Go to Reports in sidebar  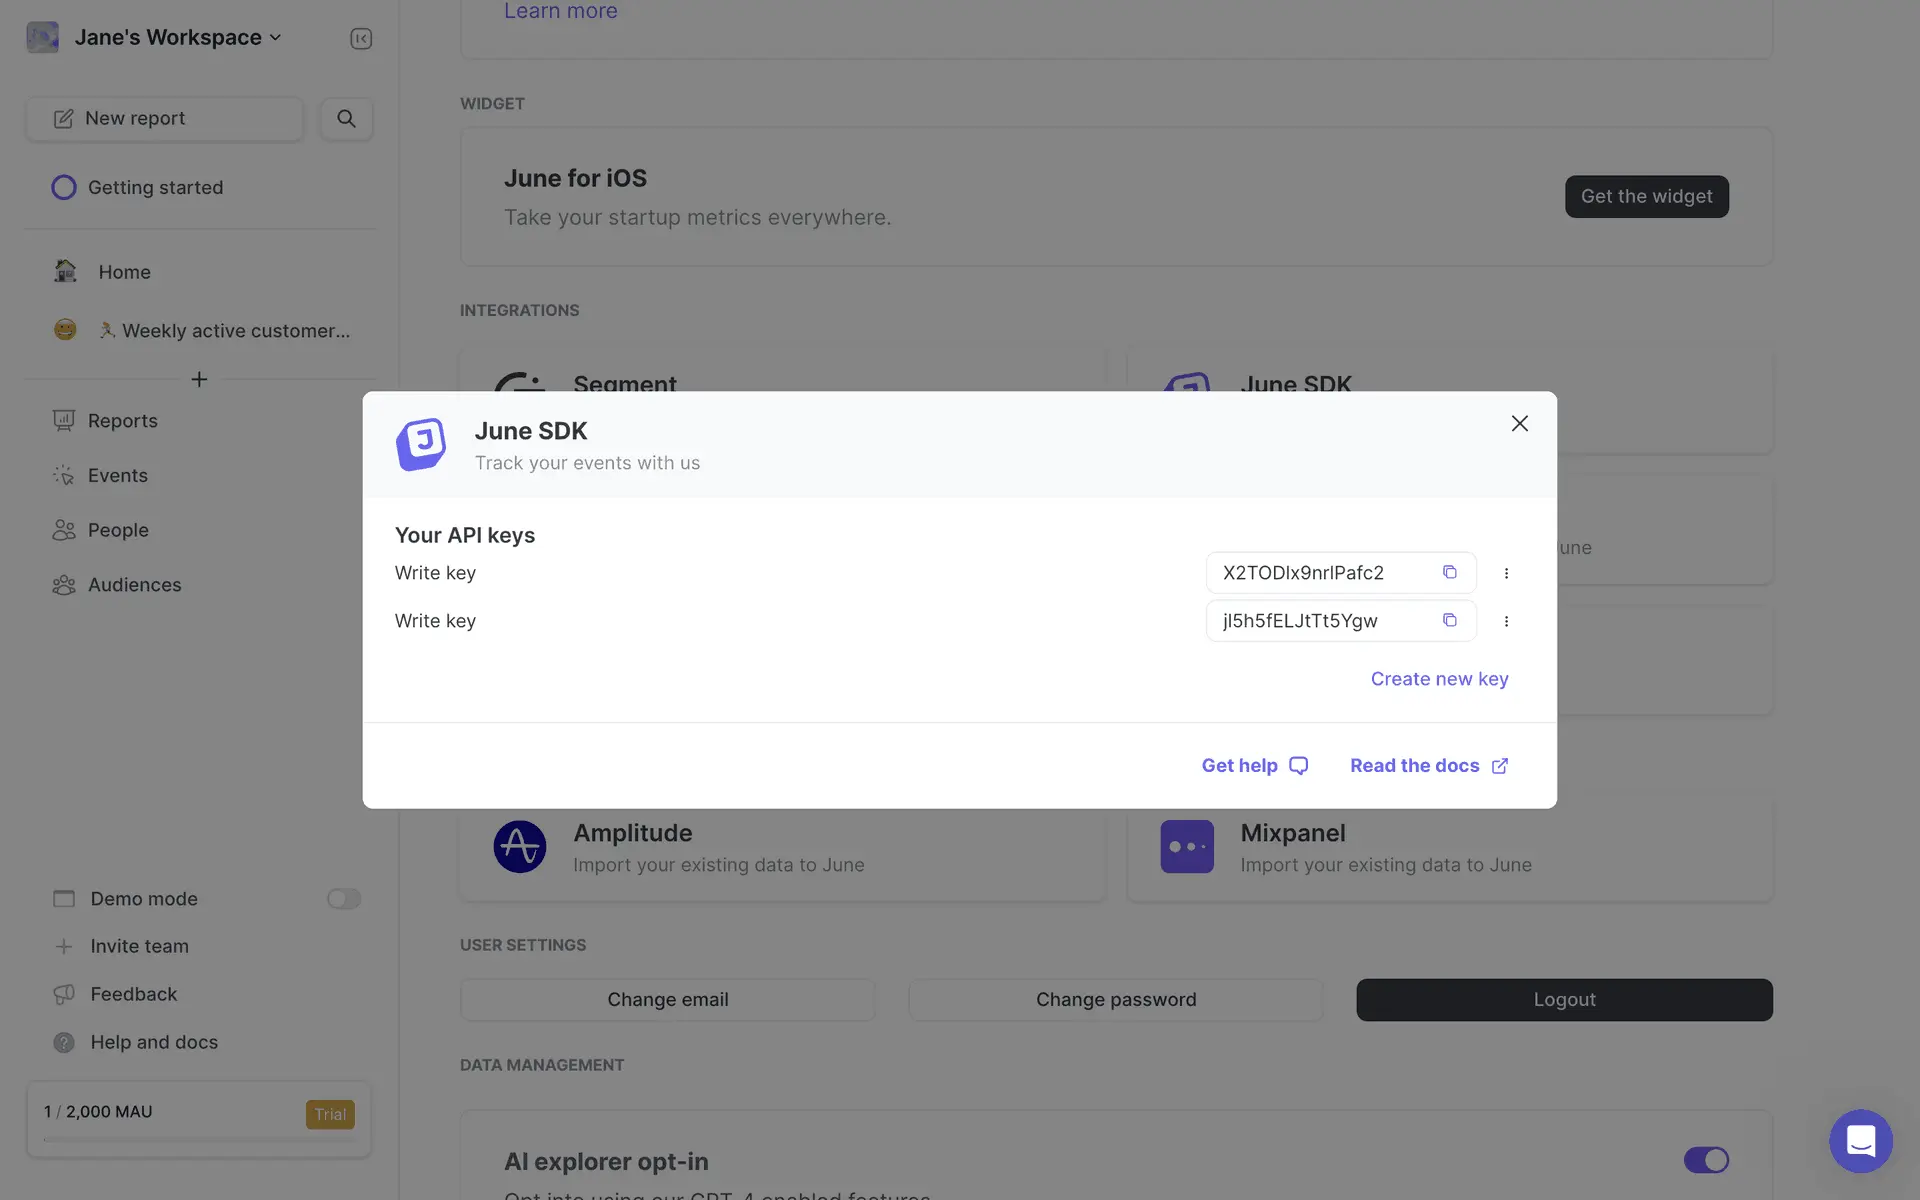(x=122, y=421)
